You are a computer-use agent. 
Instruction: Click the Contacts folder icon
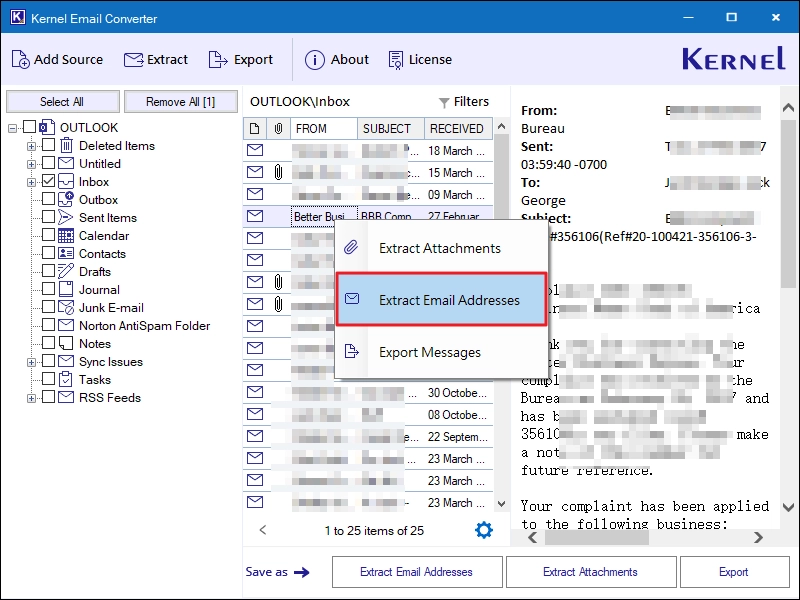tap(66, 253)
